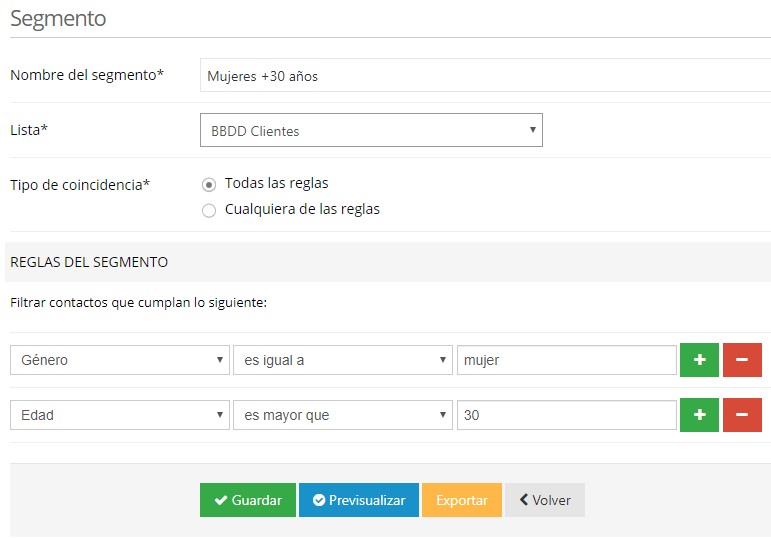Expand the 'es mayor que' operator dropdown
Image resolution: width=771 pixels, height=538 pixels.
(342, 415)
